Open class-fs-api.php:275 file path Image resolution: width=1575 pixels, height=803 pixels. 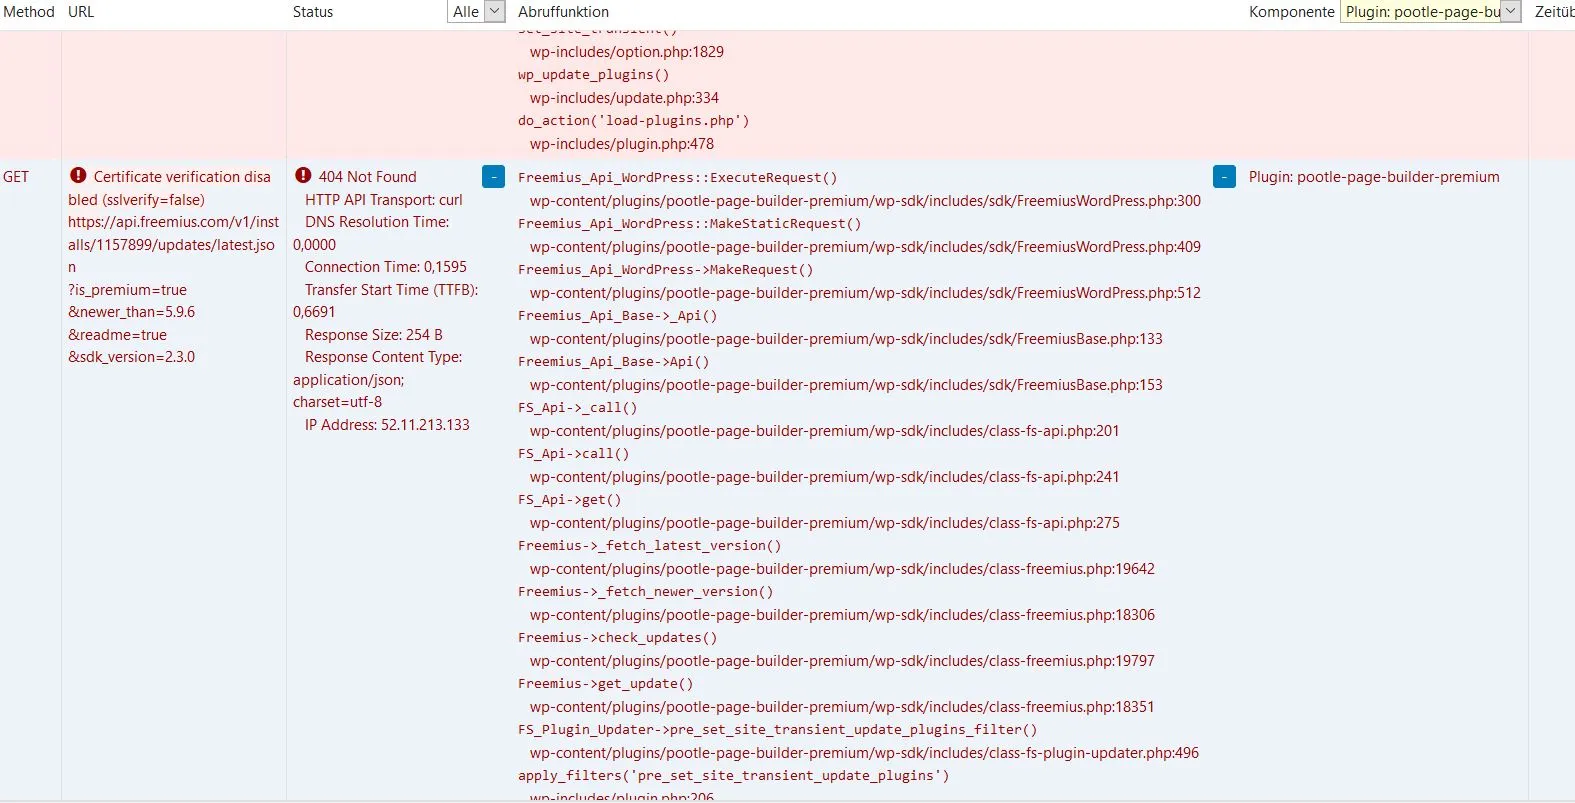(x=825, y=523)
